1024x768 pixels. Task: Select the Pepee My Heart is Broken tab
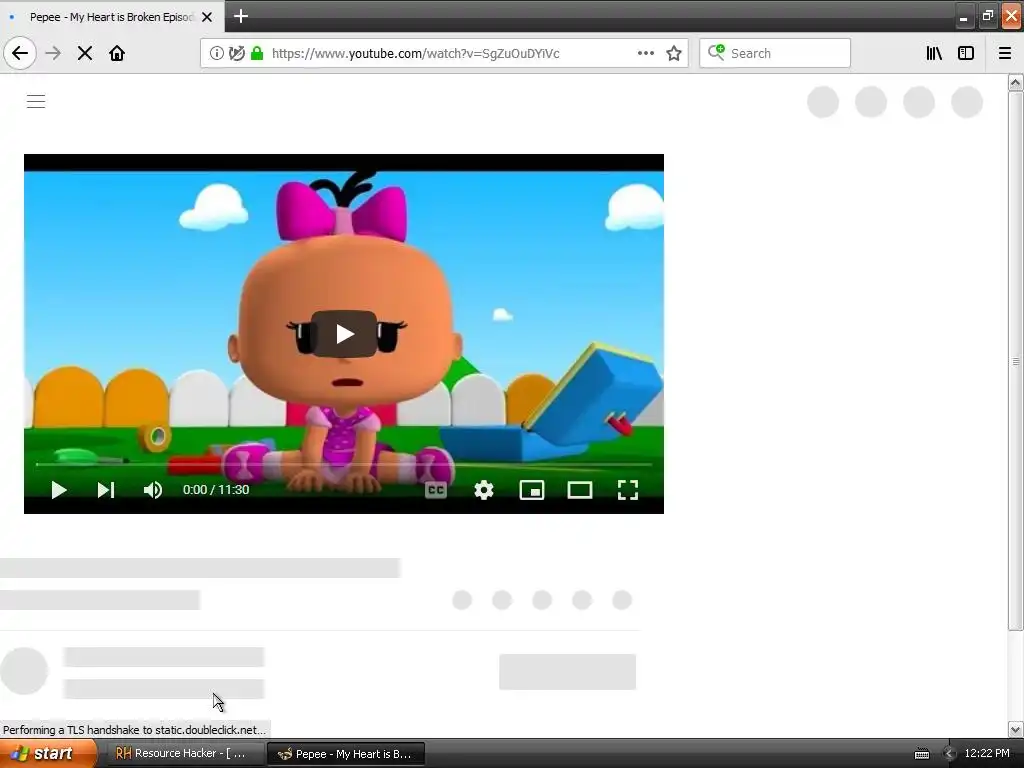point(112,16)
